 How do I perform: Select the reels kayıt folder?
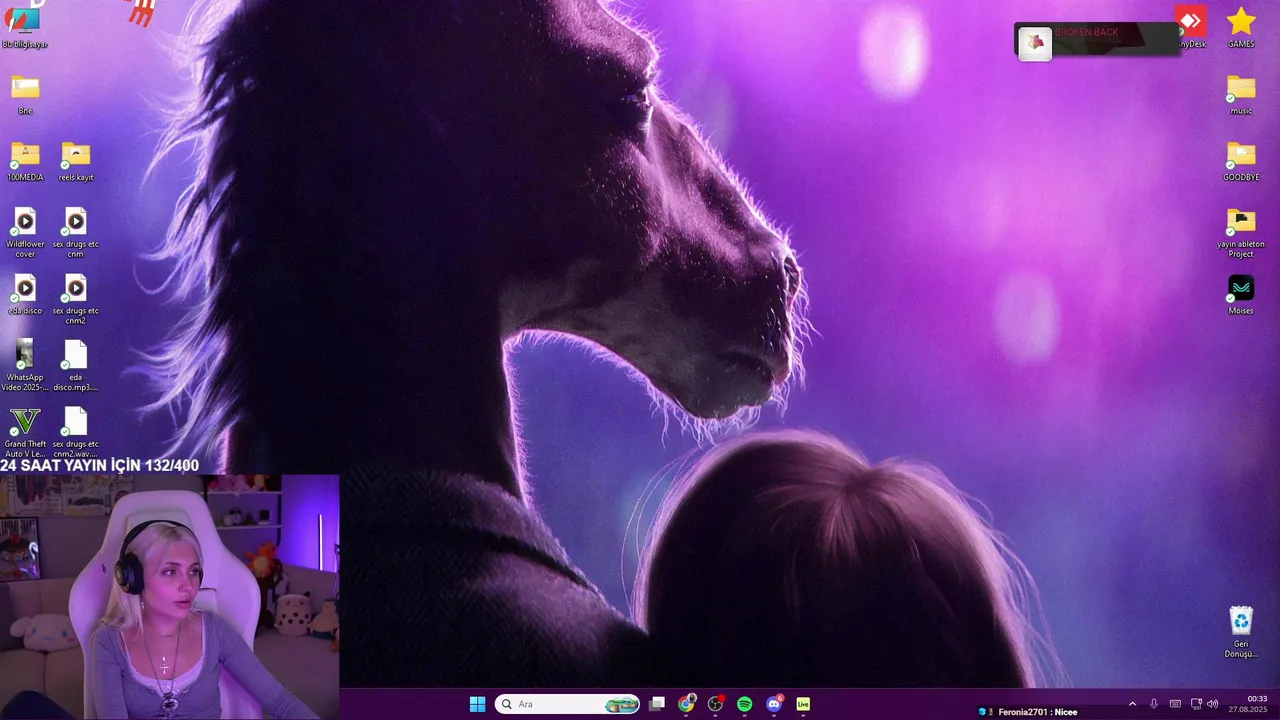[x=76, y=162]
